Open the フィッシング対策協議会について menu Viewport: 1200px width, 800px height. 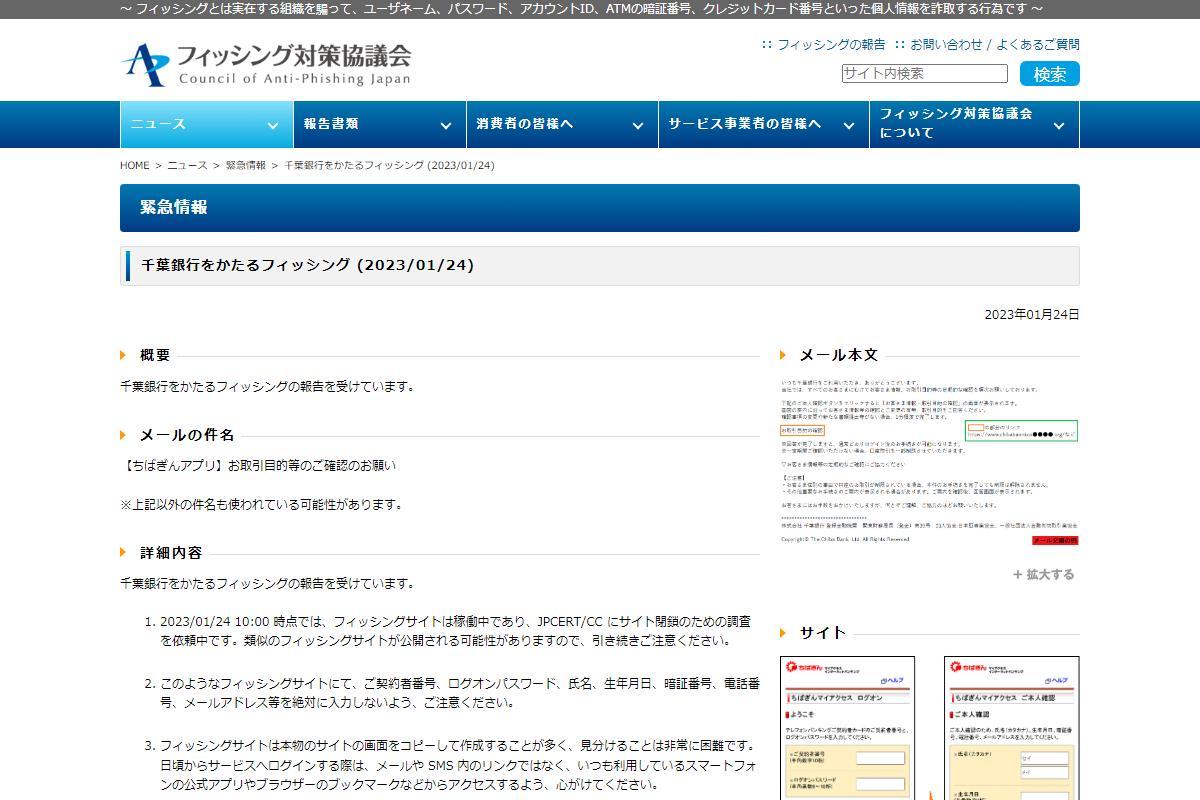[974, 124]
